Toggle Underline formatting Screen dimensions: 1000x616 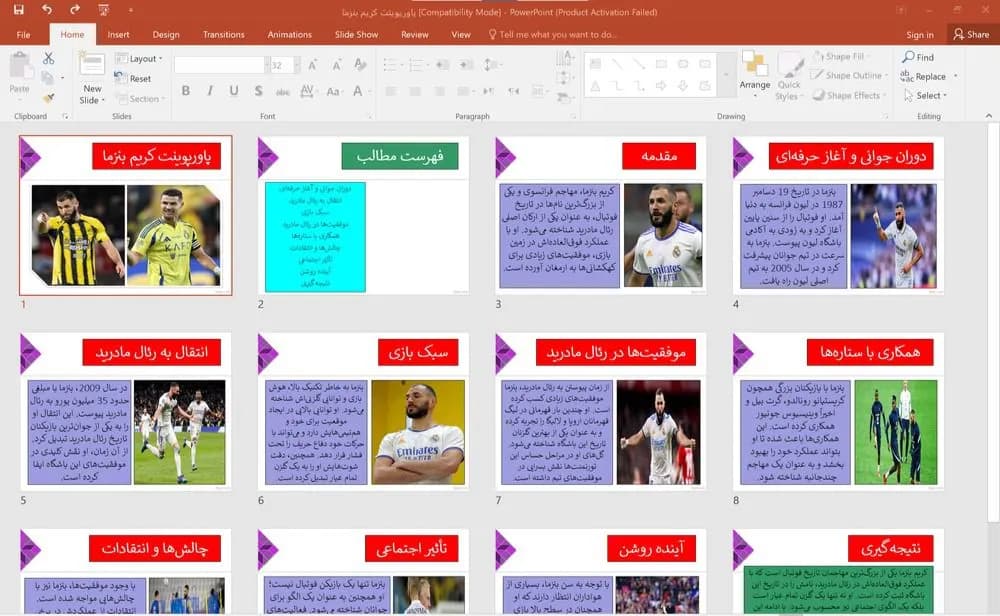(x=234, y=91)
